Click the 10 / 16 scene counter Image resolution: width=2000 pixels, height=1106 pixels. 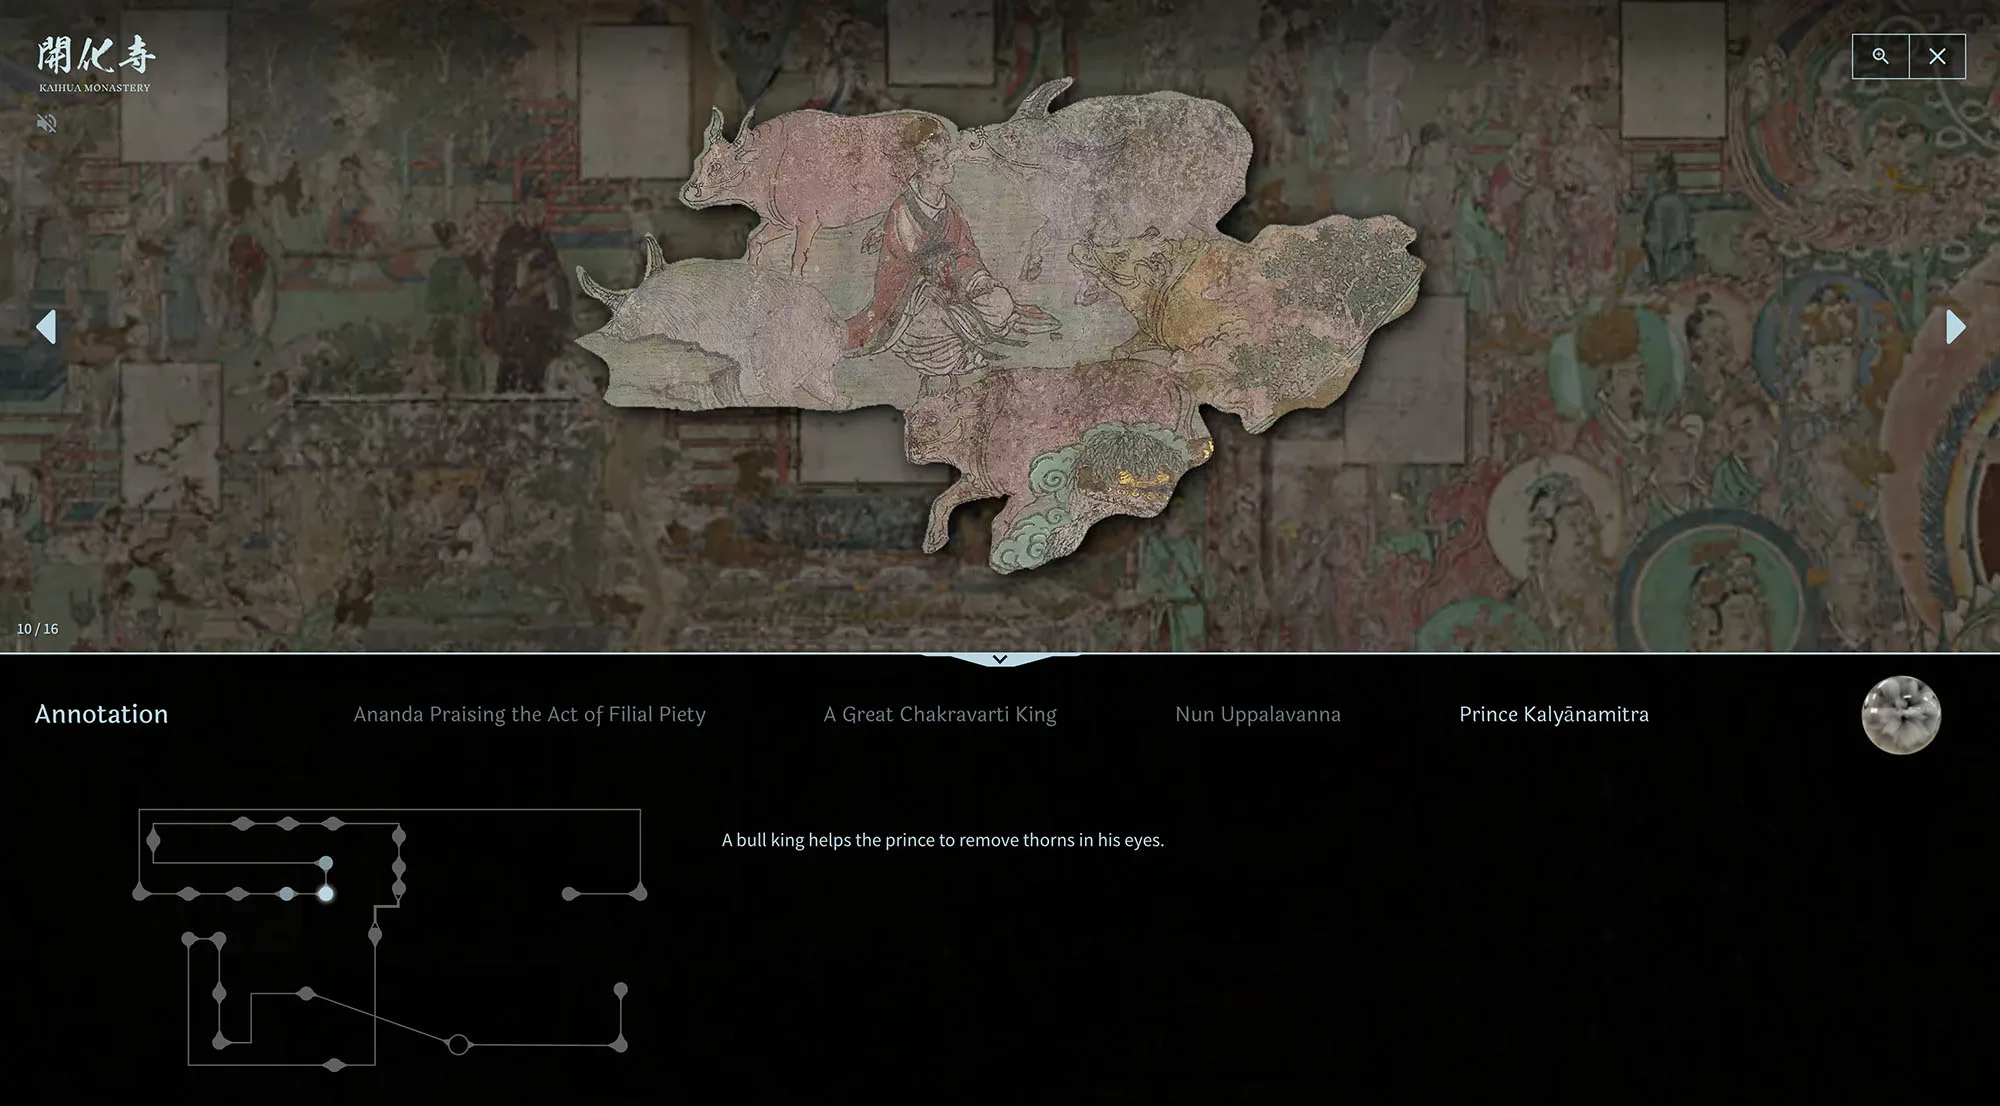coord(37,629)
